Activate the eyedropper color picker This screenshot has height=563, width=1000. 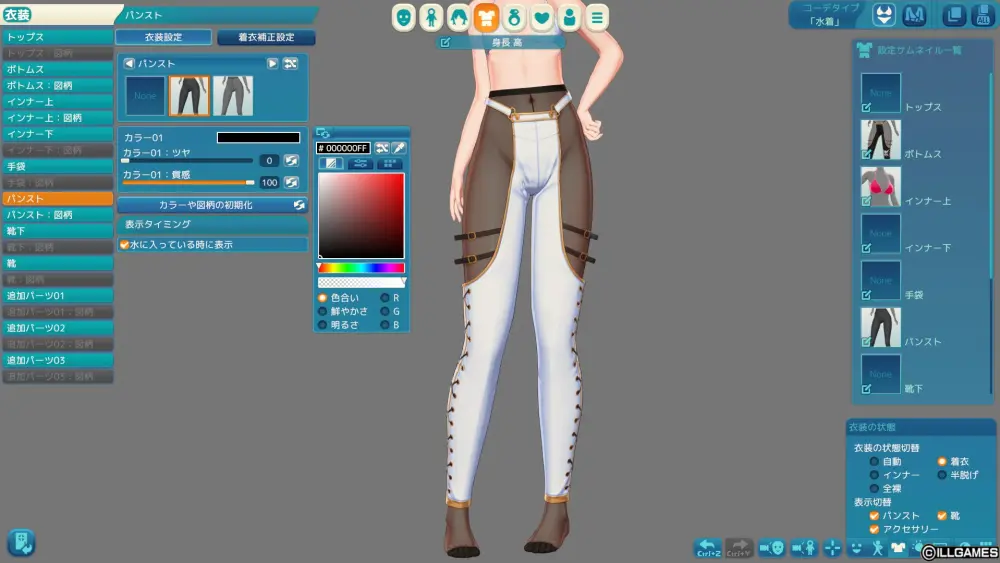(x=399, y=148)
